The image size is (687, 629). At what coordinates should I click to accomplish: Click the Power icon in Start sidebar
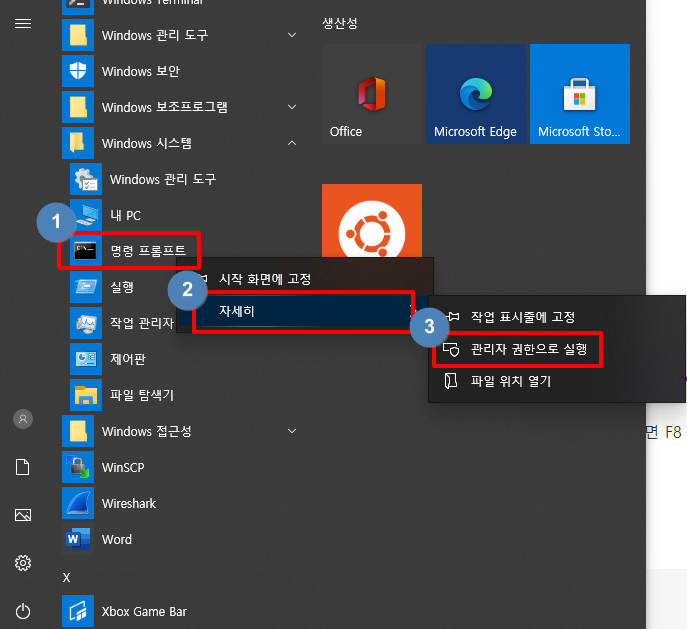23,611
